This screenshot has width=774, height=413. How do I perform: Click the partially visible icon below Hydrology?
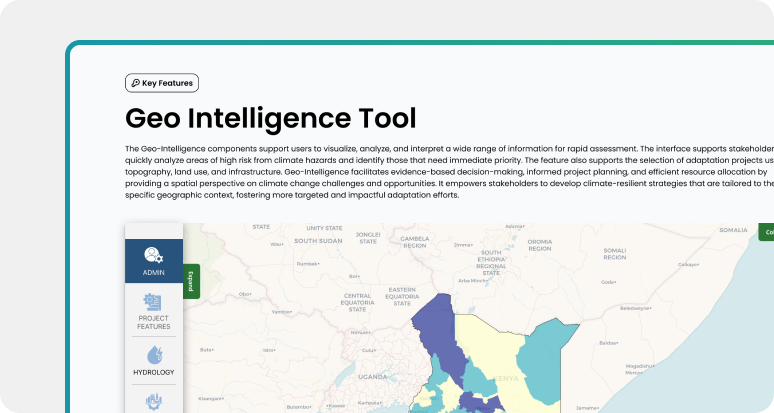coord(153,402)
